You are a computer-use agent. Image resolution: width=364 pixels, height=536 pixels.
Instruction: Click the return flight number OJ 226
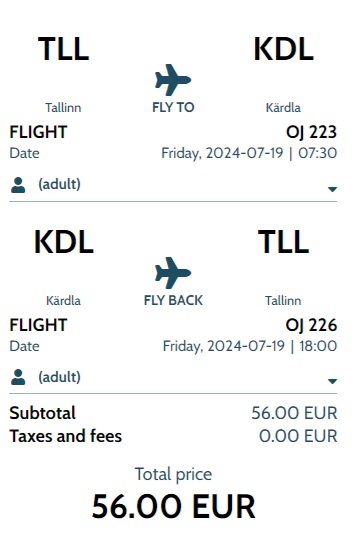coord(311,325)
